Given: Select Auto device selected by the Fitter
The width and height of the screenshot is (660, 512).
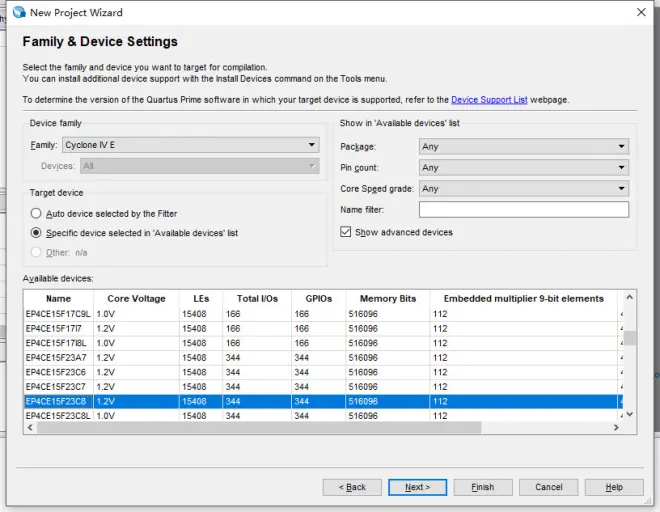Looking at the screenshot, I should (36, 213).
